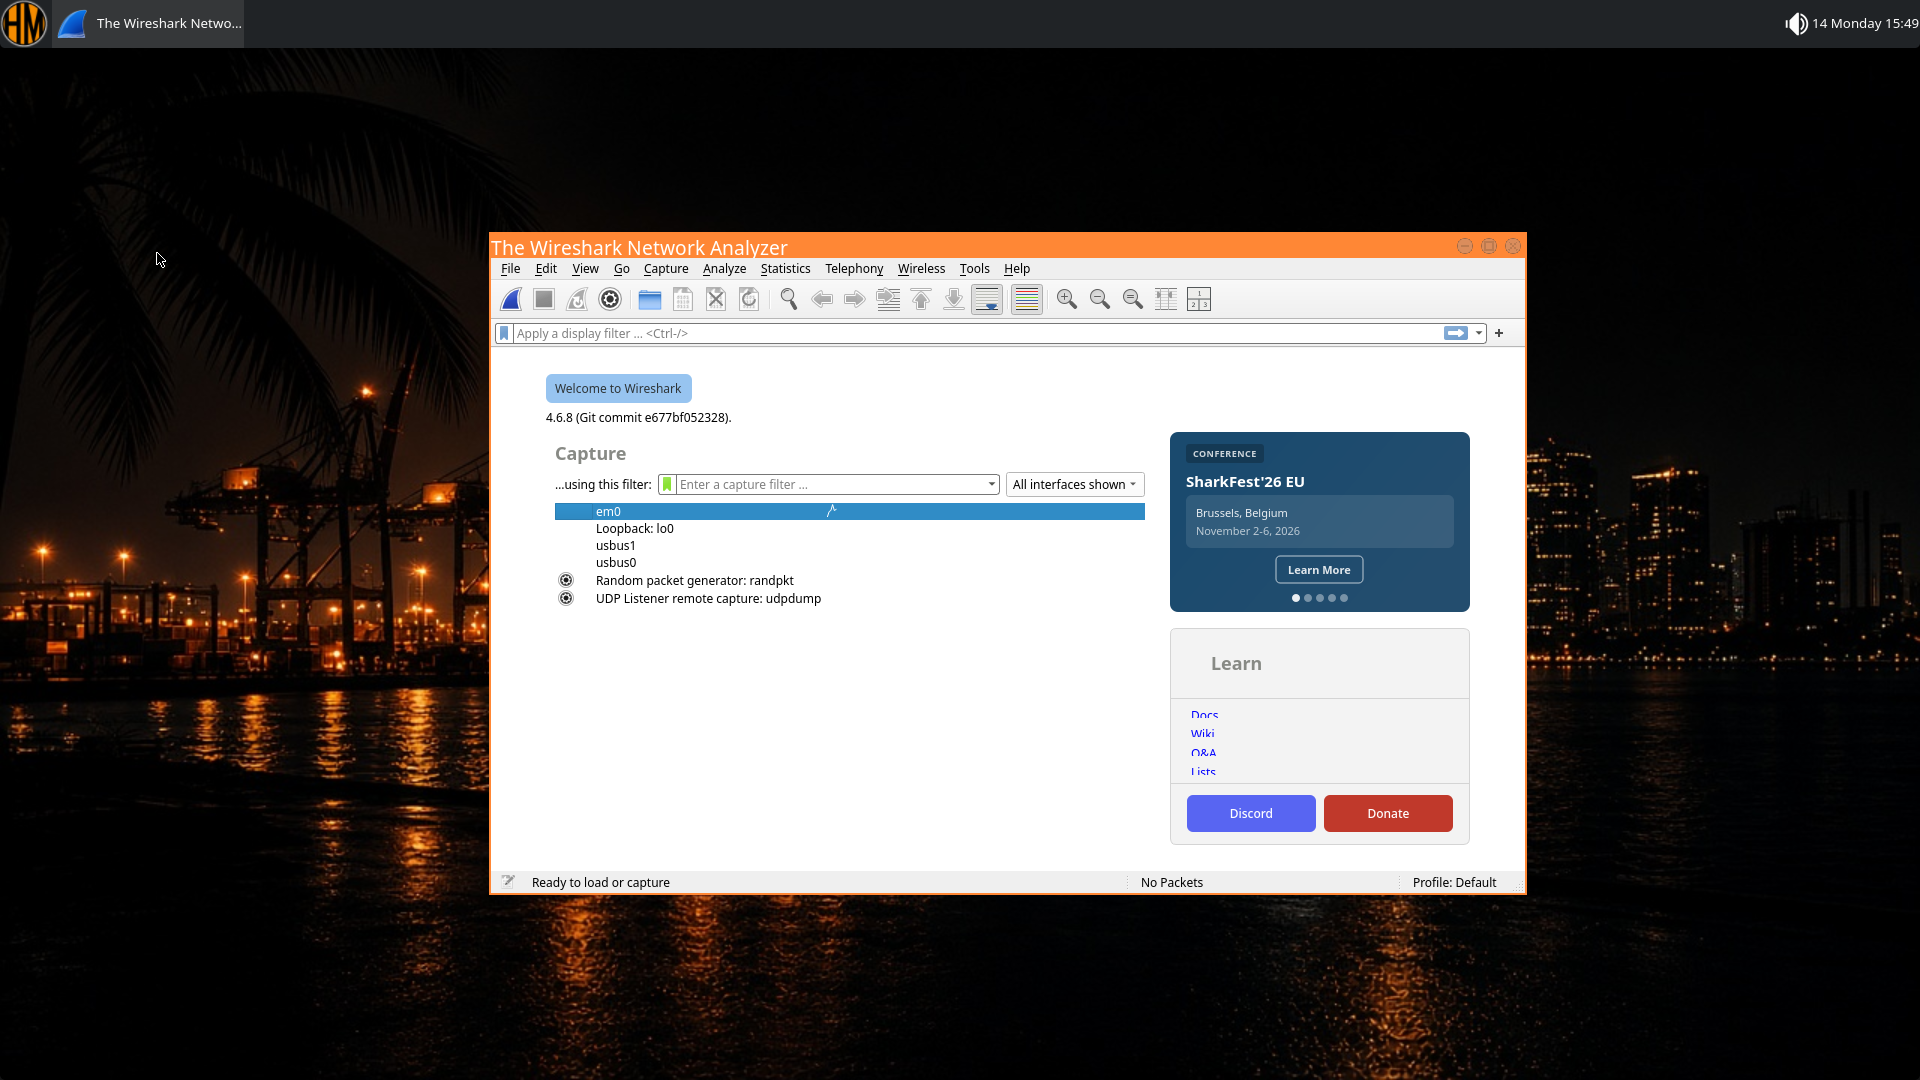The height and width of the screenshot is (1080, 1920).
Task: Open udpdump interface options gear
Action: coord(566,598)
